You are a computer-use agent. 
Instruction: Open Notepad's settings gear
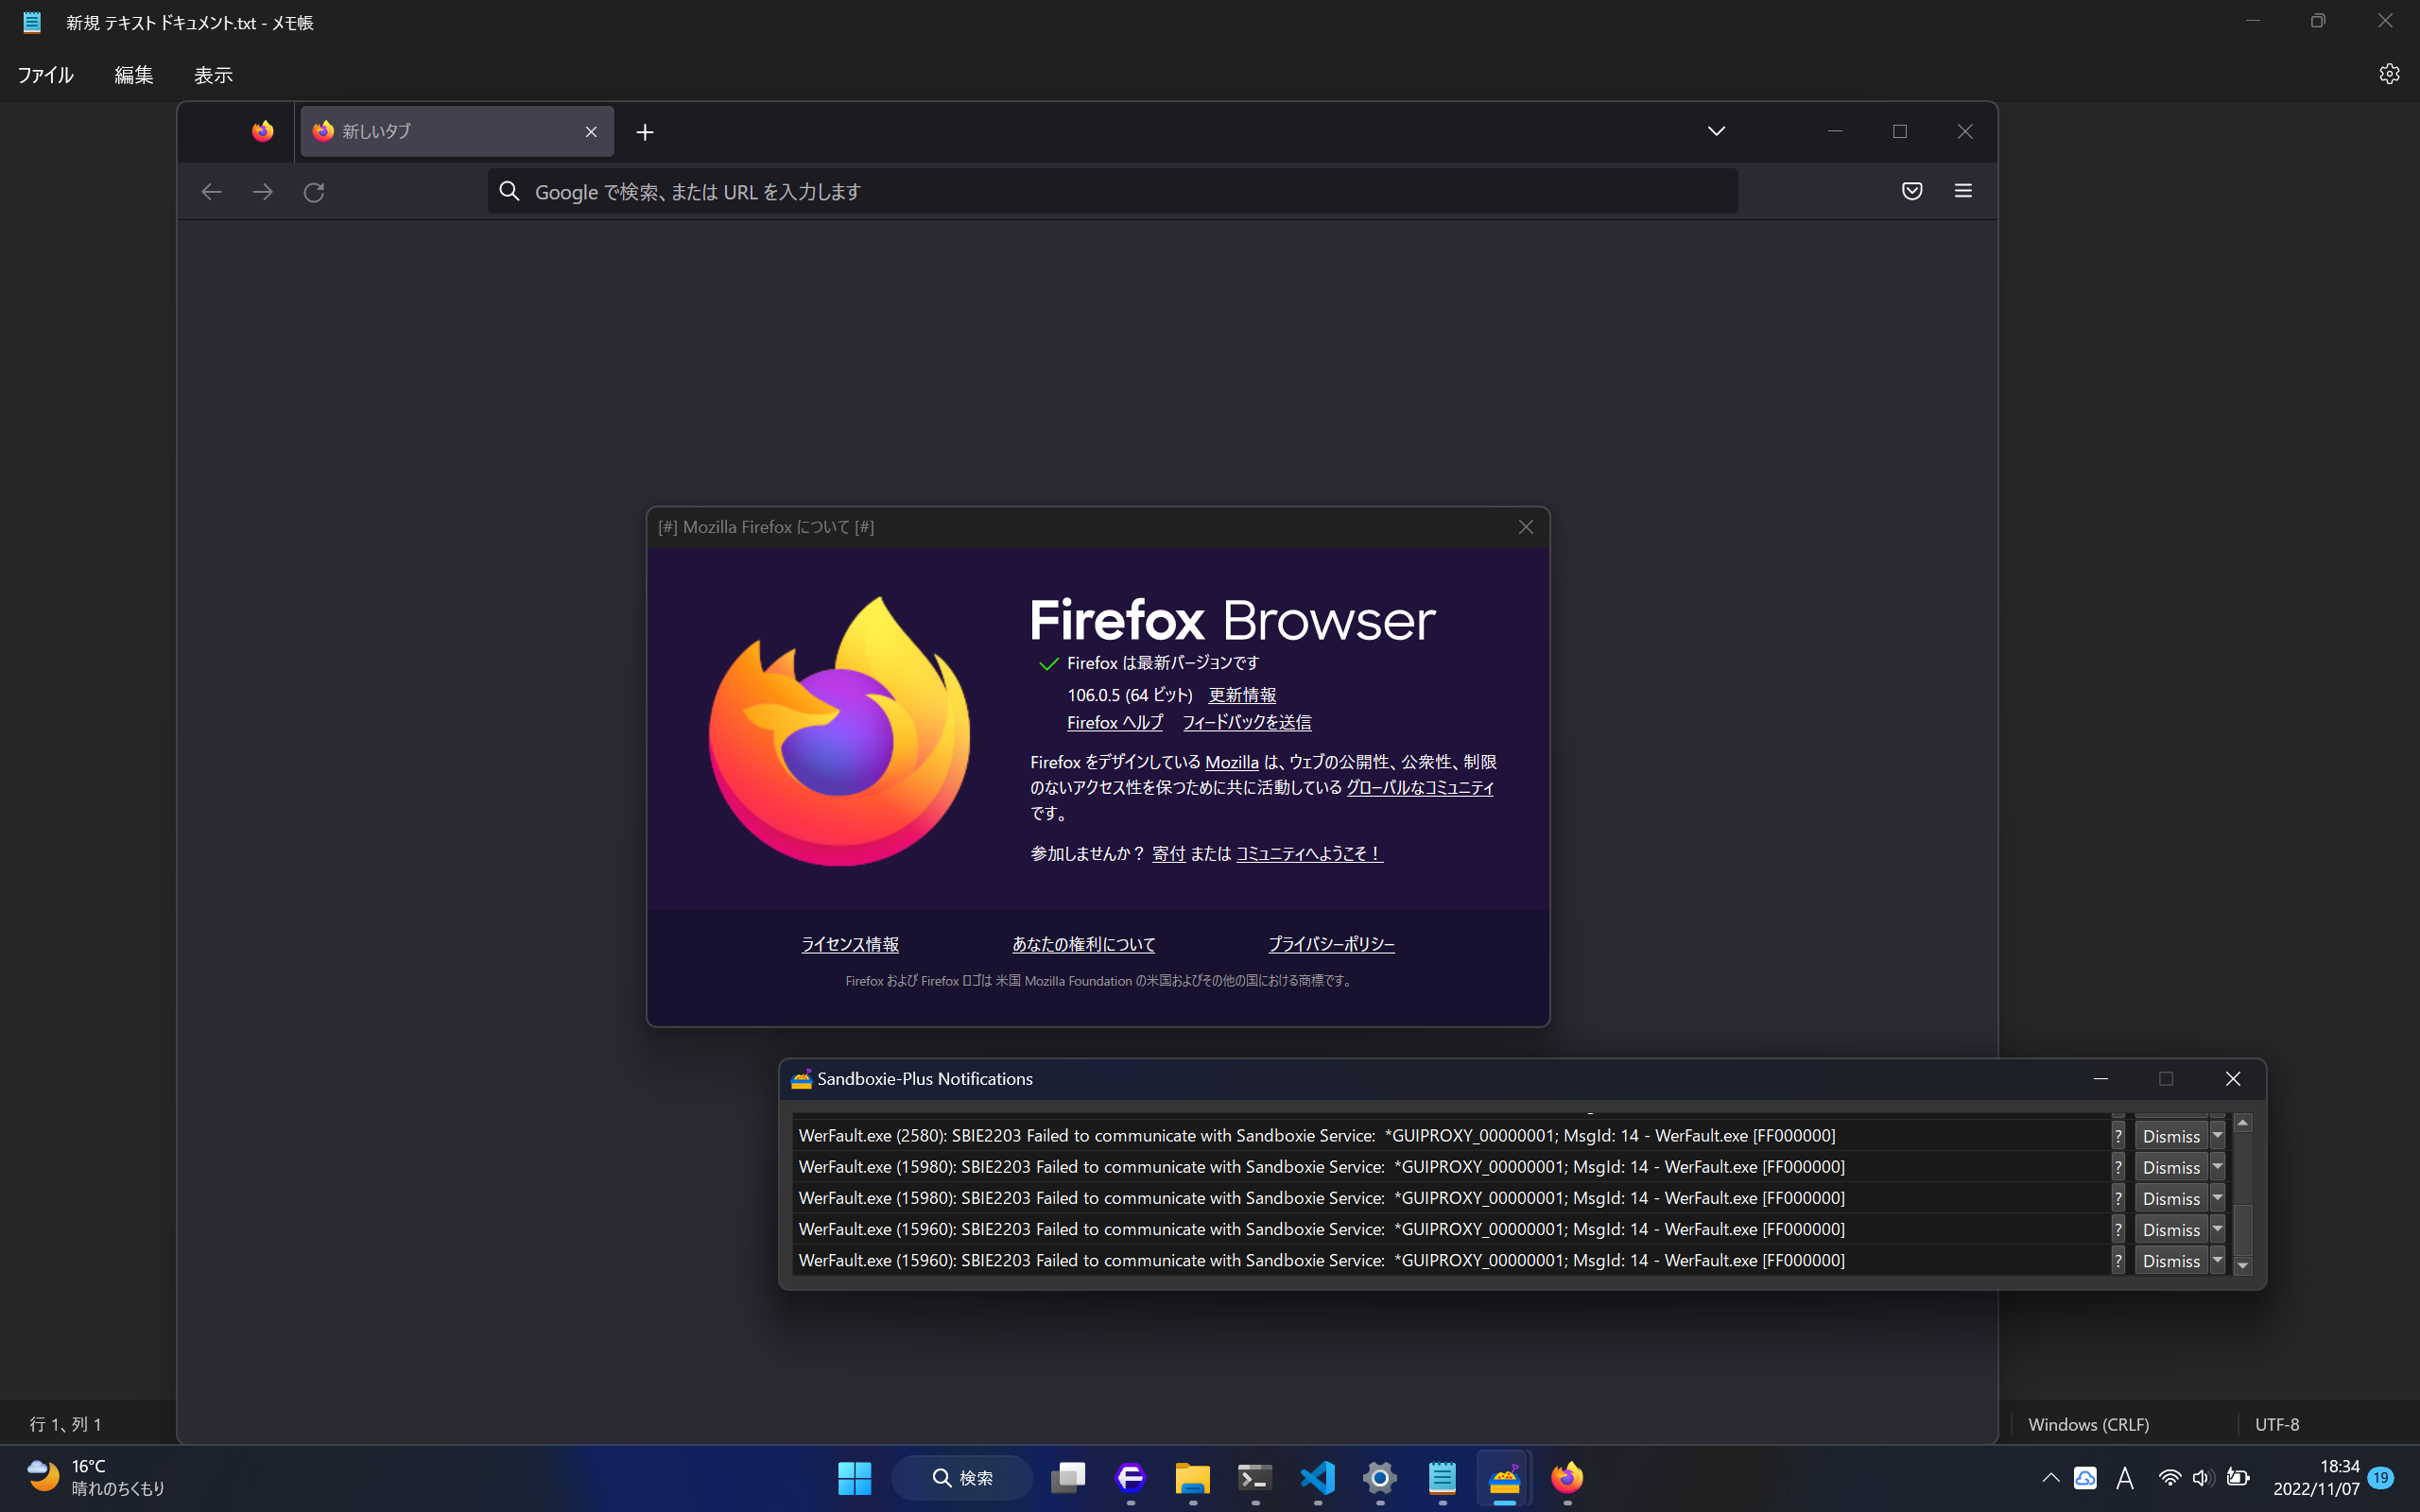(x=2390, y=73)
